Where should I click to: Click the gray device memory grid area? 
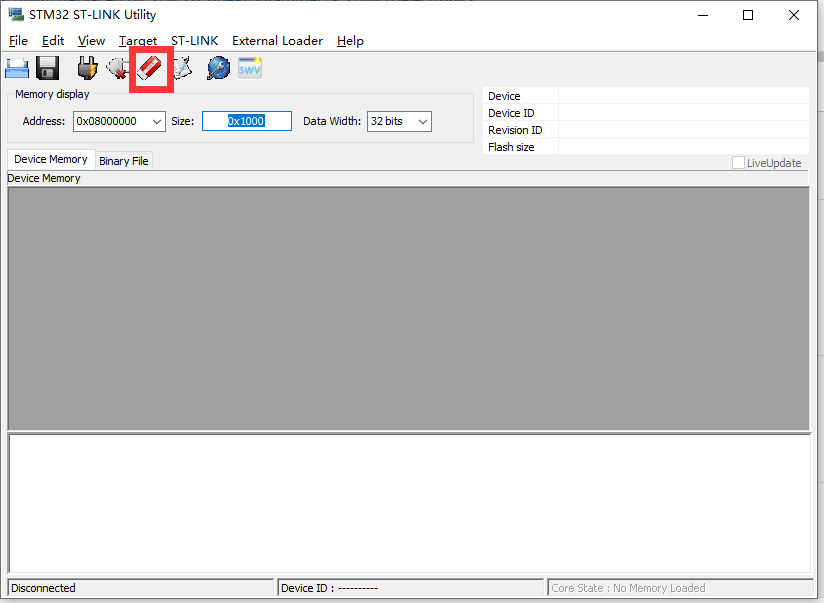409,309
